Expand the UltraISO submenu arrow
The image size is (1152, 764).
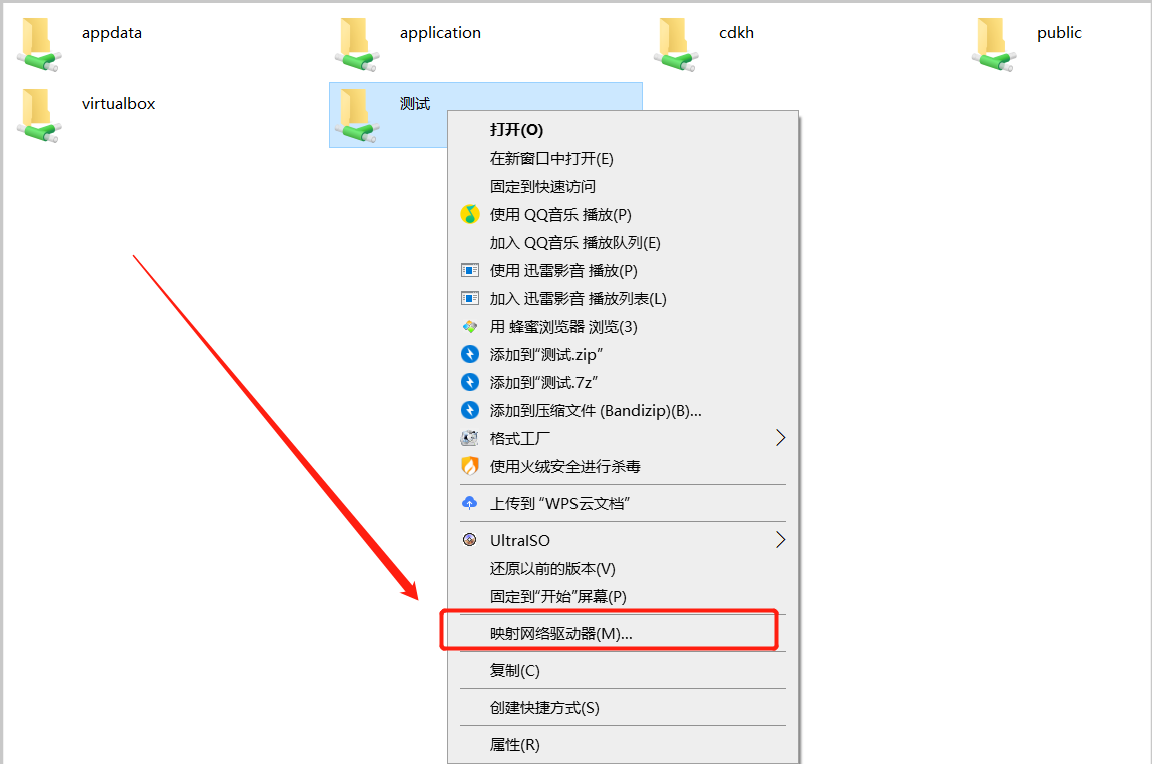click(x=780, y=540)
